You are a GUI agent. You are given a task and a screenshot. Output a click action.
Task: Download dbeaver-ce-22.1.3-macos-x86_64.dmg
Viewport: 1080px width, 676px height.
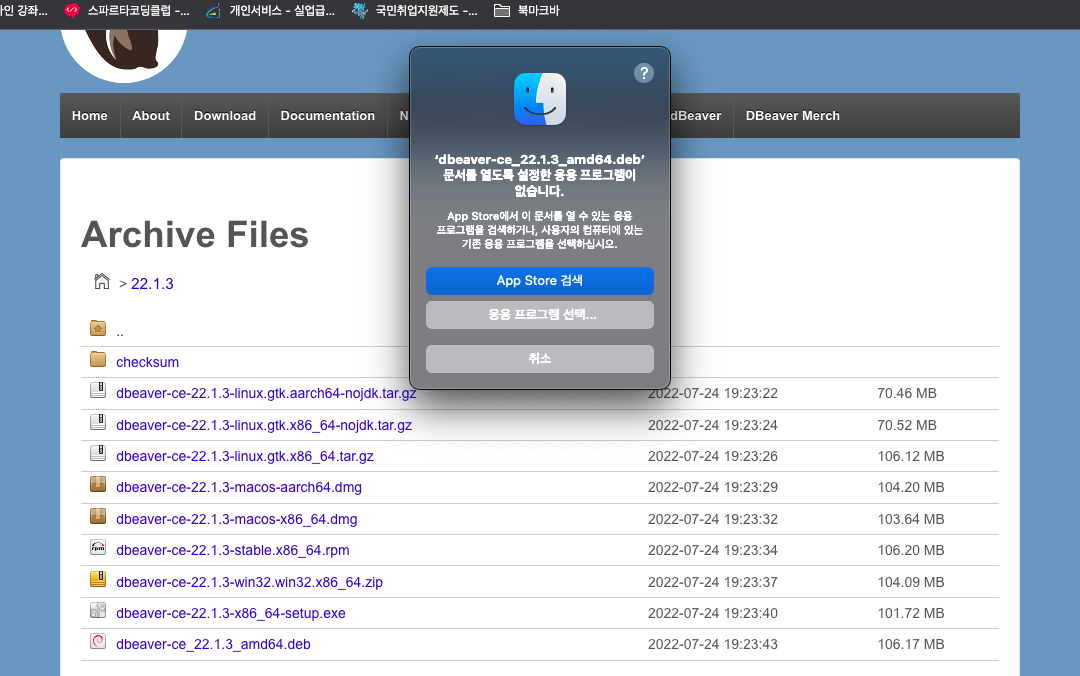click(236, 519)
